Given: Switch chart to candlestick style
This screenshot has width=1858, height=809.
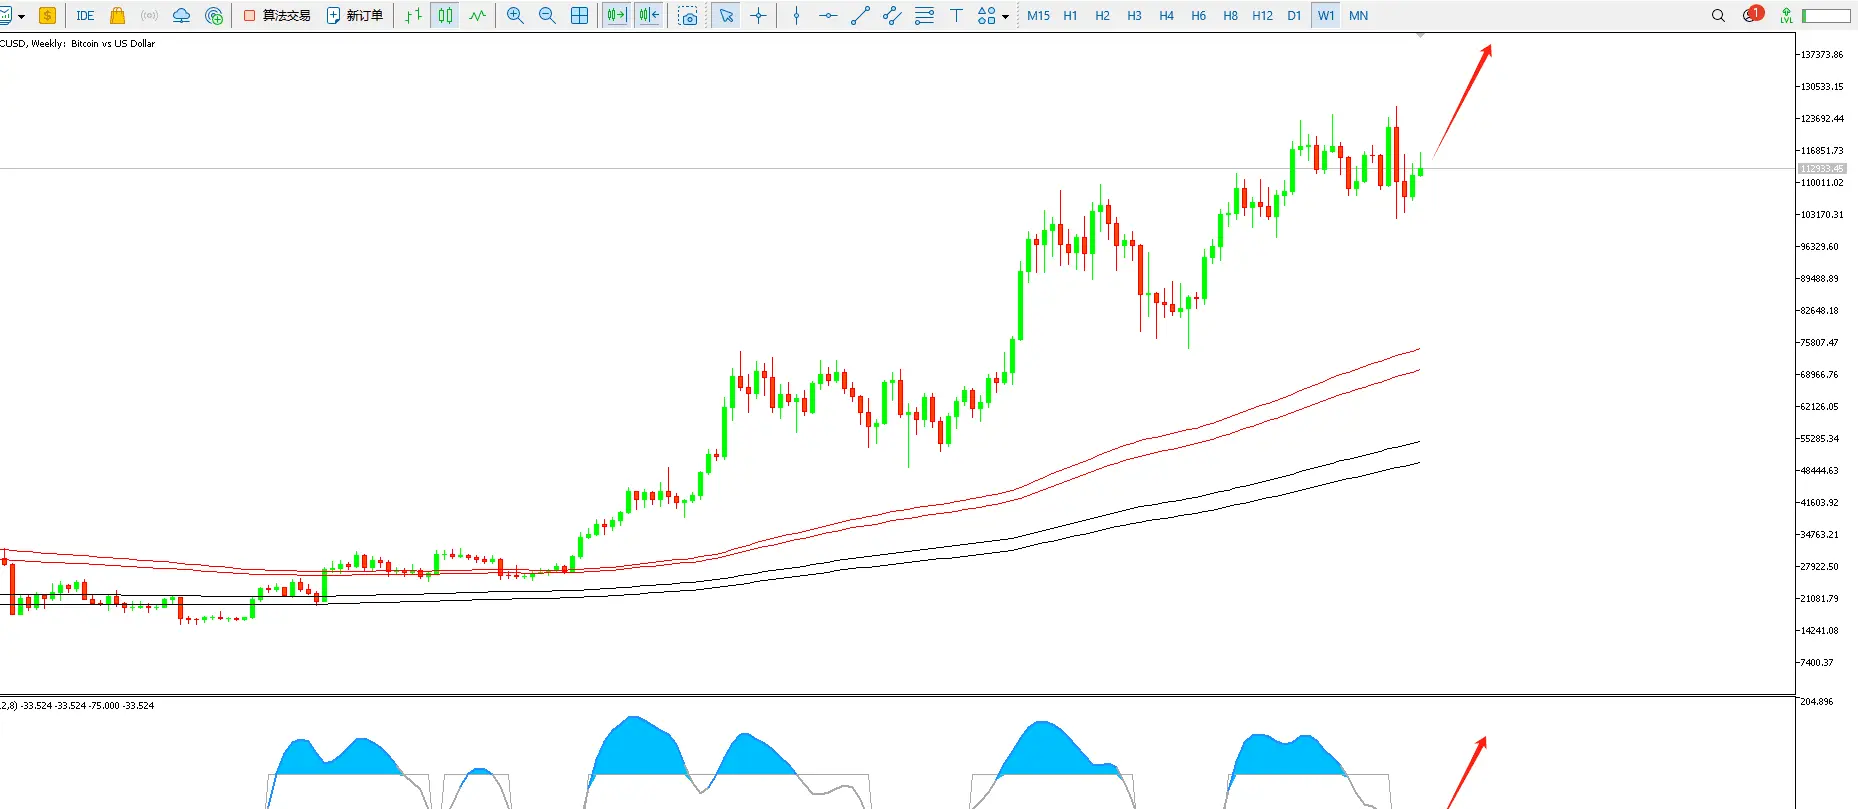Looking at the screenshot, I should [445, 15].
